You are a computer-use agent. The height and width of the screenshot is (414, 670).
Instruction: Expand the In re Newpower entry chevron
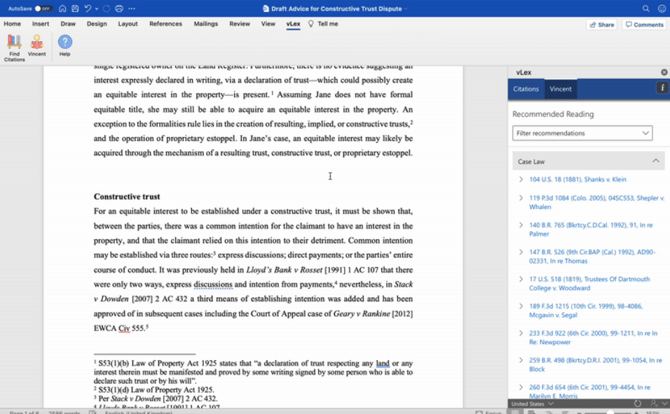point(521,333)
